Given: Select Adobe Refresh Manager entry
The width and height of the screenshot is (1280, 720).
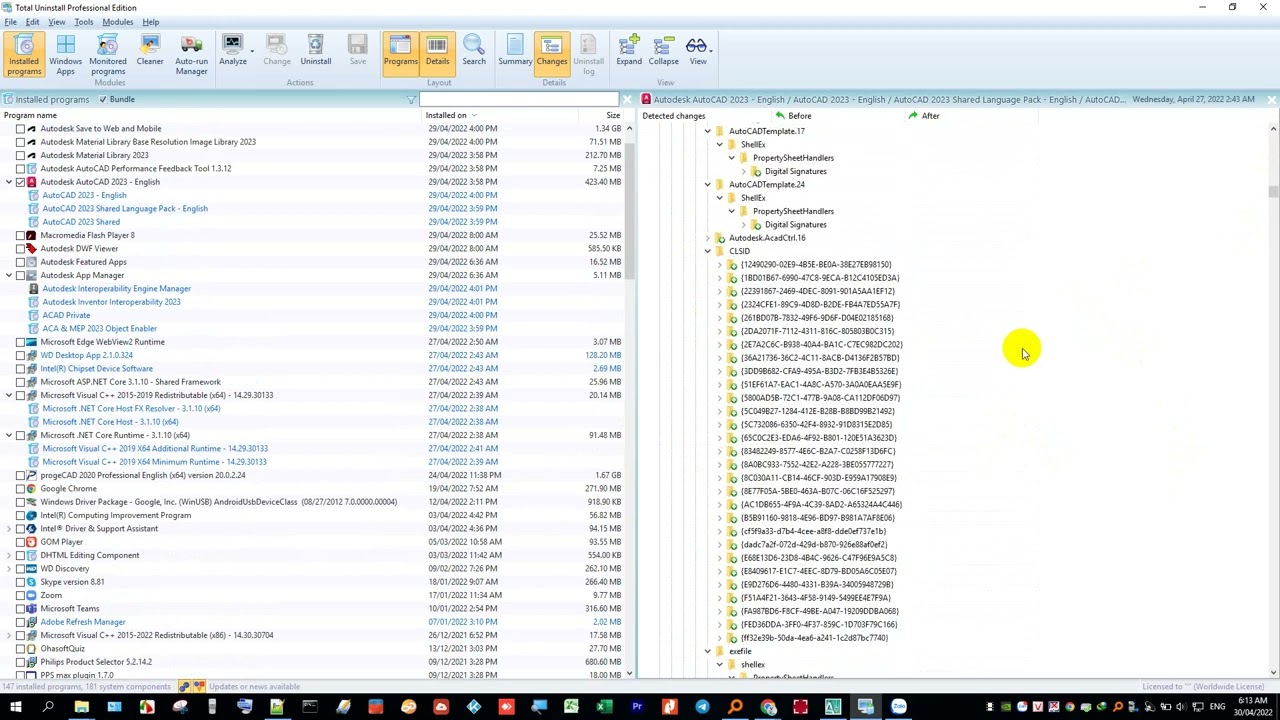Looking at the screenshot, I should click(x=83, y=622).
